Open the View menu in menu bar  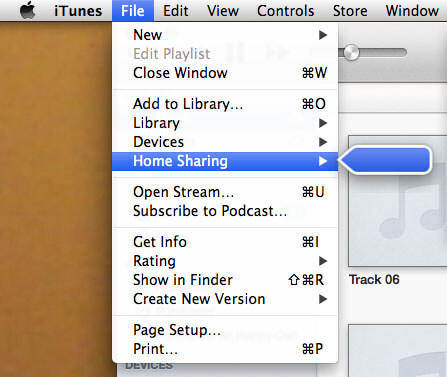223,11
